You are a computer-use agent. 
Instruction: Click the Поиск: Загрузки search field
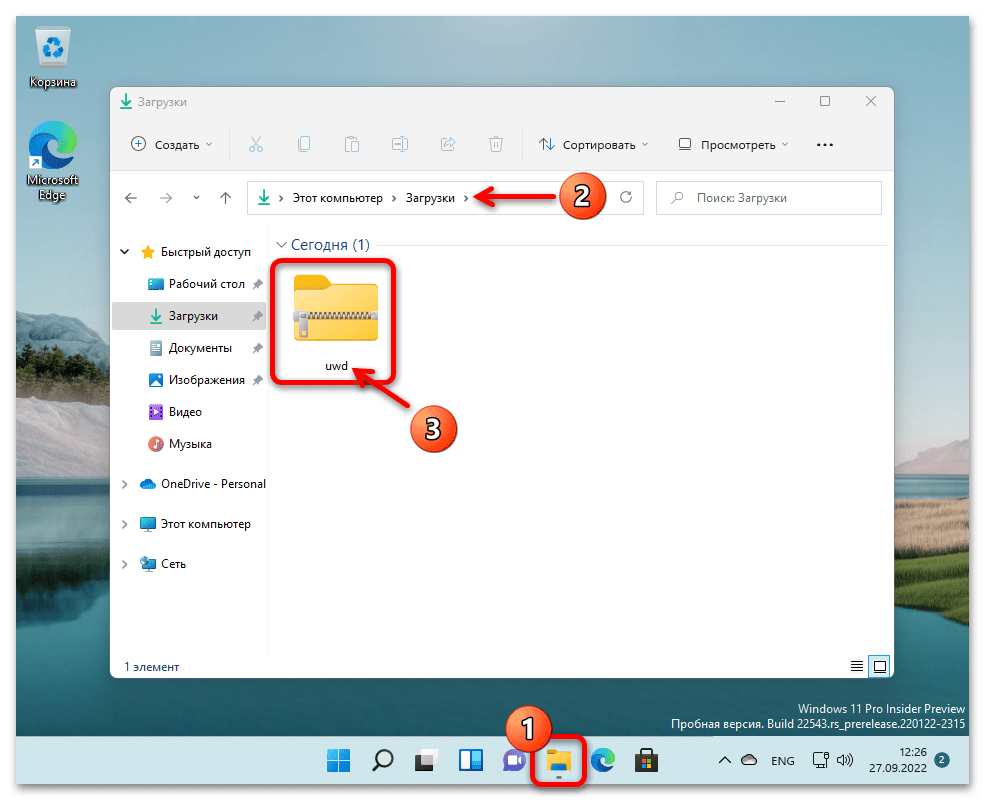click(x=769, y=198)
